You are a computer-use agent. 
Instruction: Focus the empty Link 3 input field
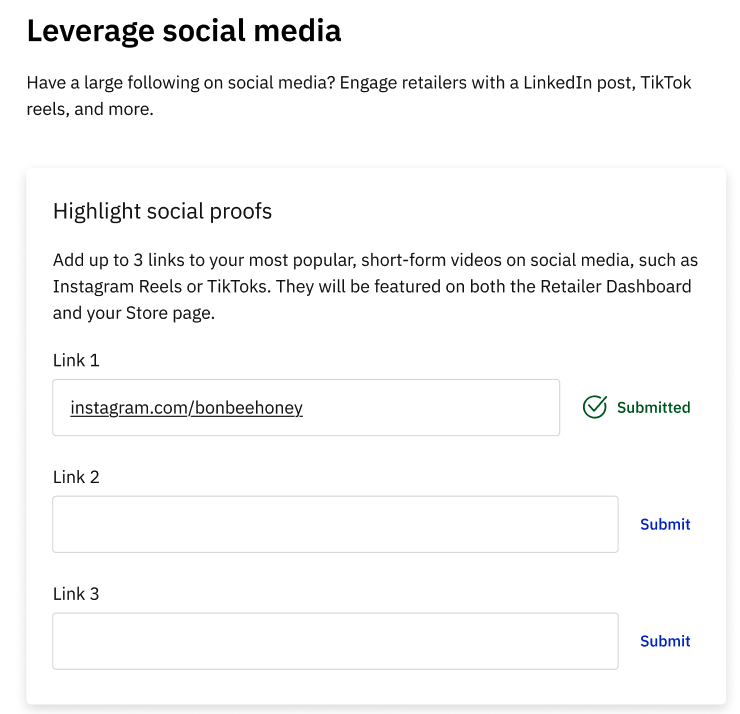(x=335, y=641)
